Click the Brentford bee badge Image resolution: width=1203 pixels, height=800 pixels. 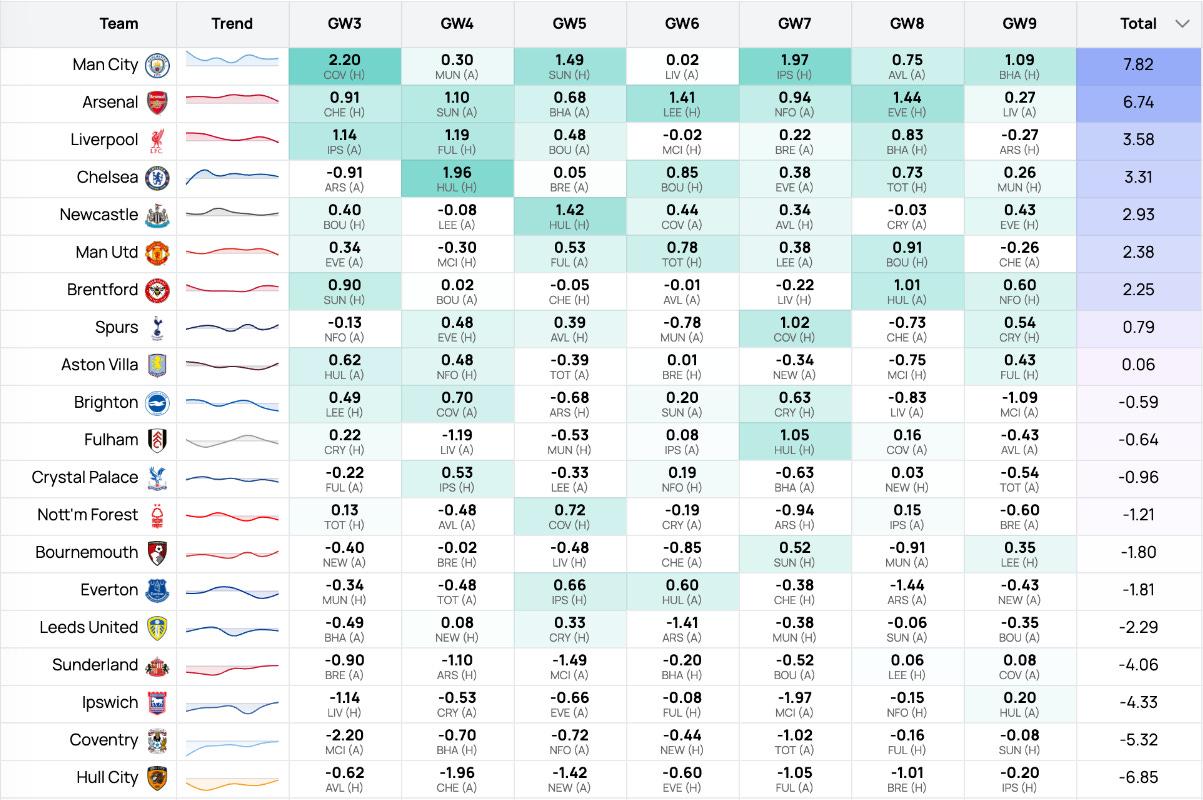157,291
